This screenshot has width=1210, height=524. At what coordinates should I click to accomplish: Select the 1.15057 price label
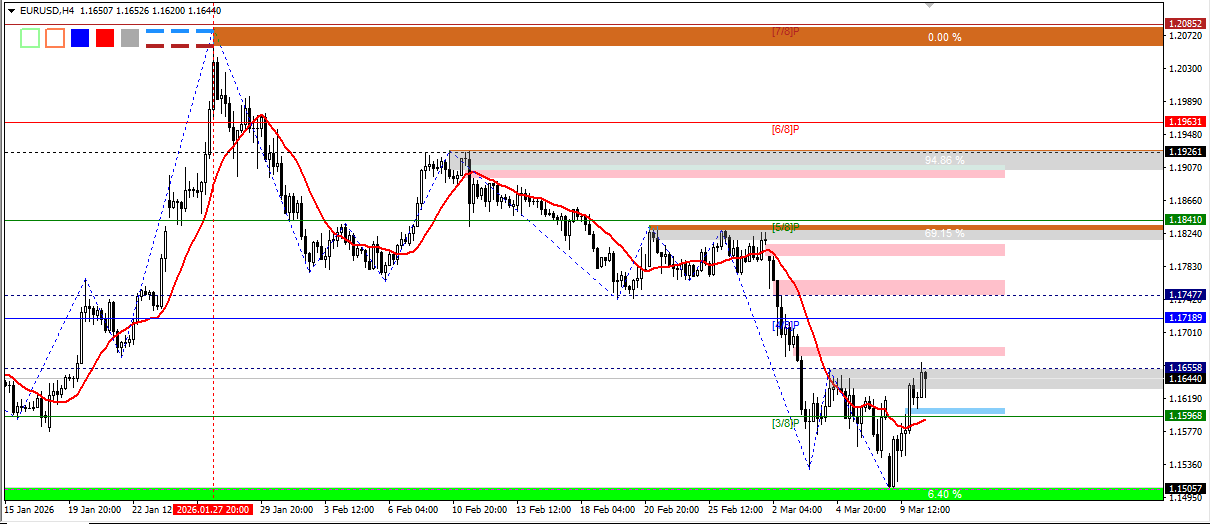(x=1184, y=489)
